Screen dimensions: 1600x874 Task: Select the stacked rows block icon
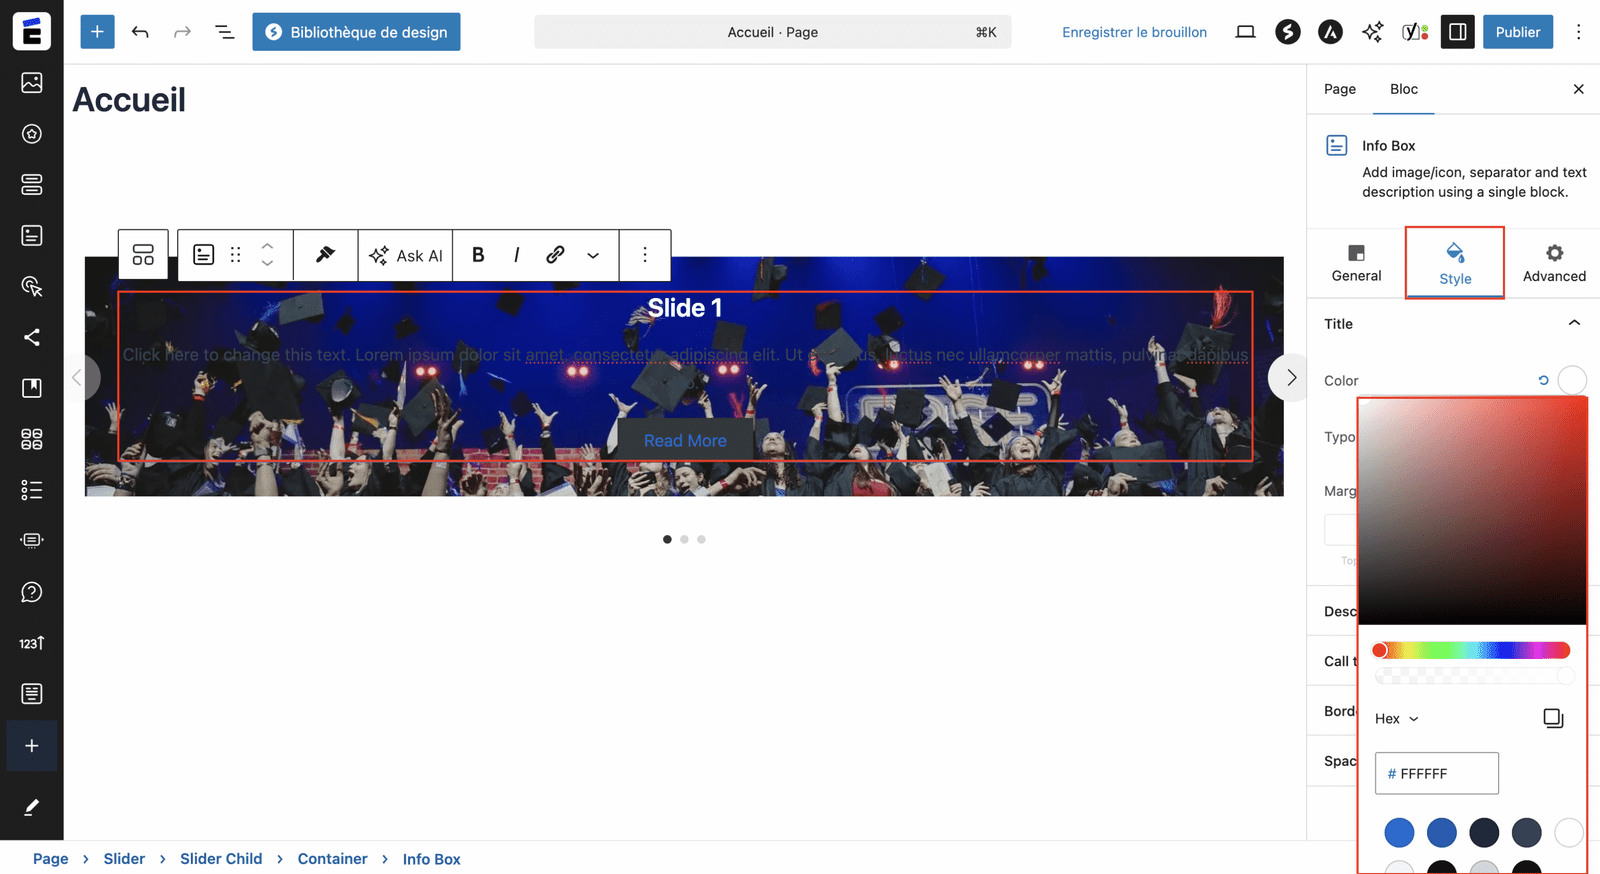coord(32,185)
